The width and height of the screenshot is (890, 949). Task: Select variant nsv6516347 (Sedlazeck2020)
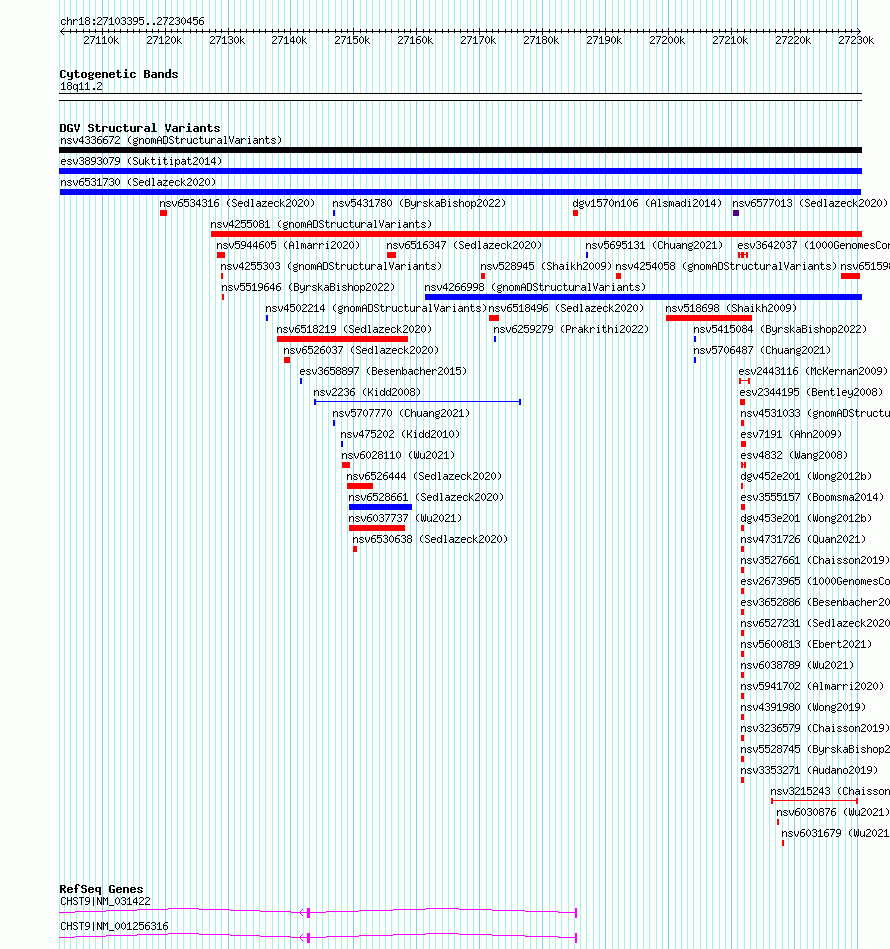pyautogui.click(x=464, y=245)
